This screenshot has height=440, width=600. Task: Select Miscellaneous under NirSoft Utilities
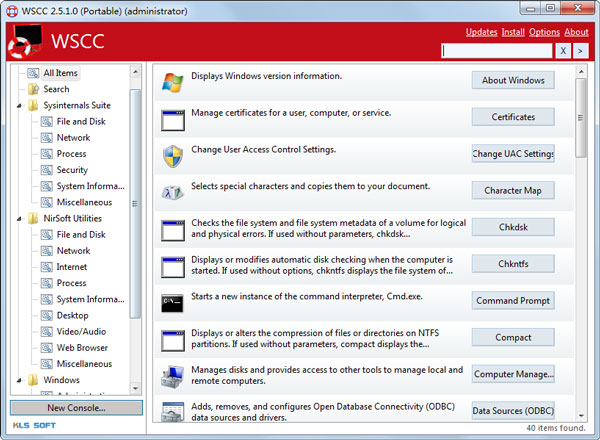point(85,363)
